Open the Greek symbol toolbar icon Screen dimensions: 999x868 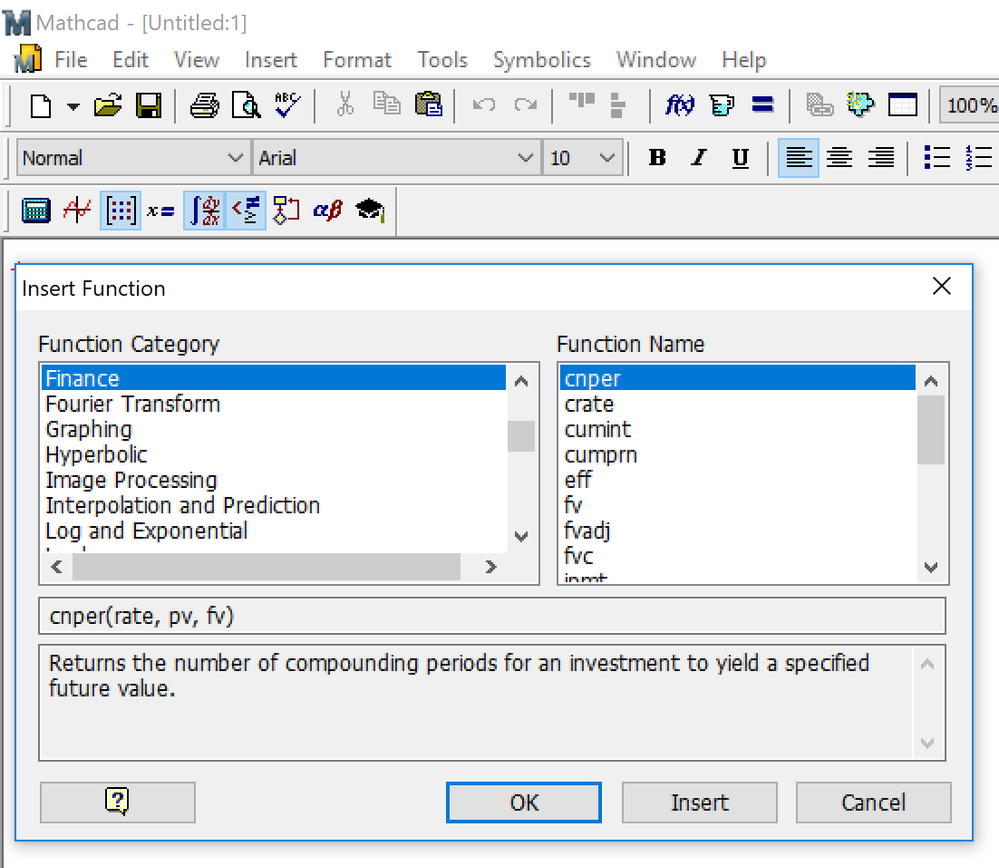(328, 210)
